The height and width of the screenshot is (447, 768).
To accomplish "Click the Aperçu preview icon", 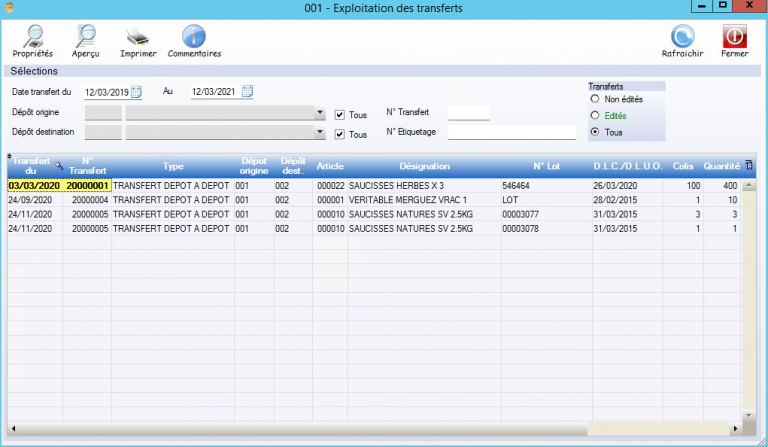I will pos(86,38).
